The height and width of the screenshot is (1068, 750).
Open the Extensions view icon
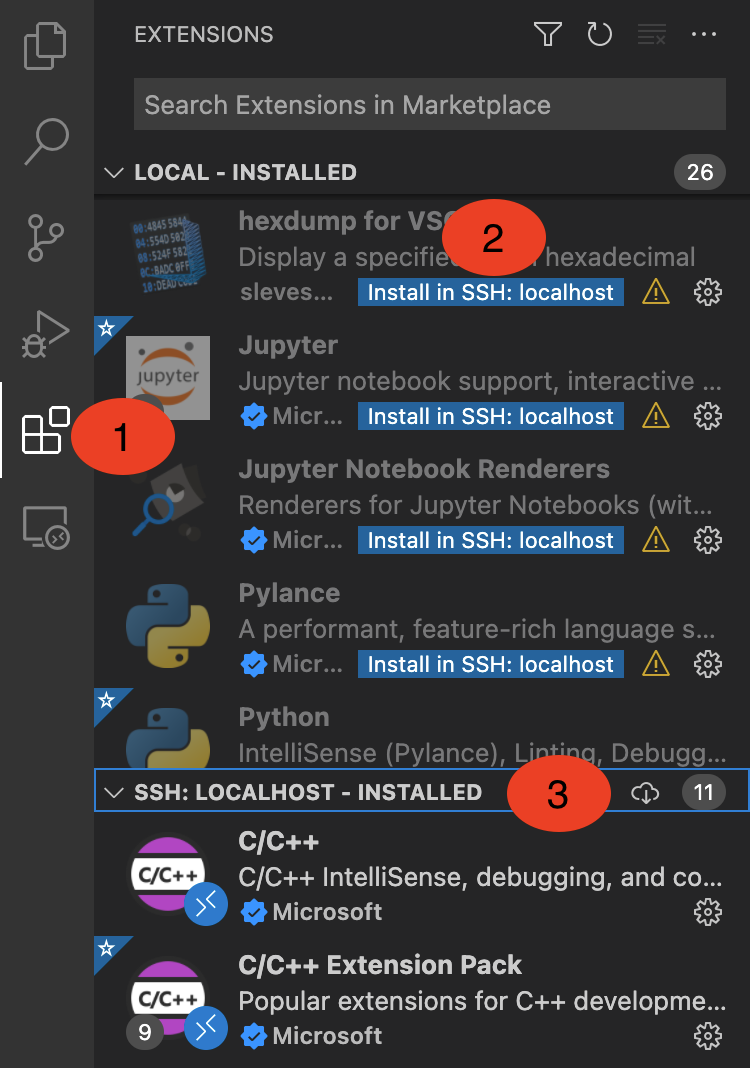click(x=46, y=430)
